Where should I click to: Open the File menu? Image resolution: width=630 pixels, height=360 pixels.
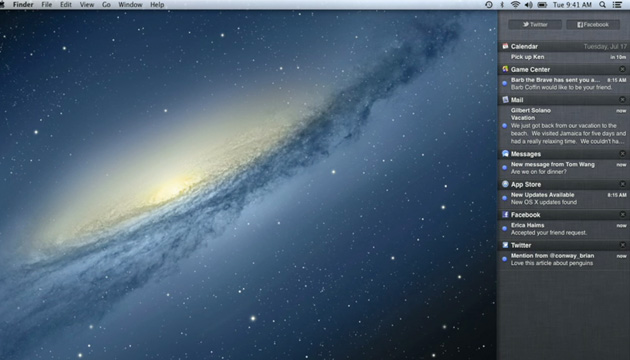point(47,5)
